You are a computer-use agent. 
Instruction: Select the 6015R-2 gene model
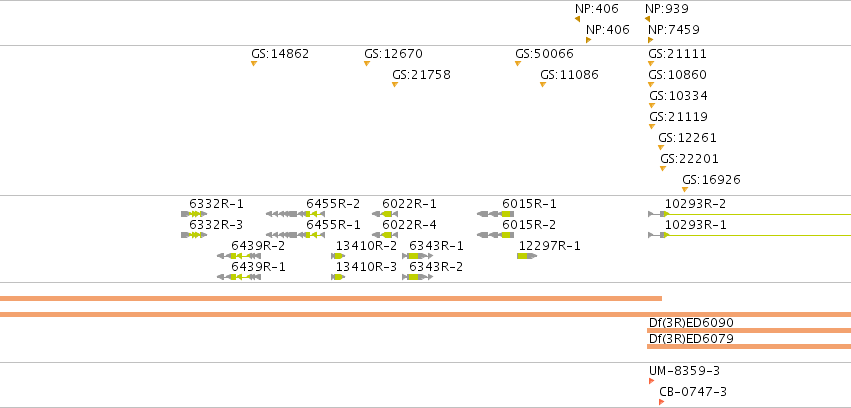496,235
